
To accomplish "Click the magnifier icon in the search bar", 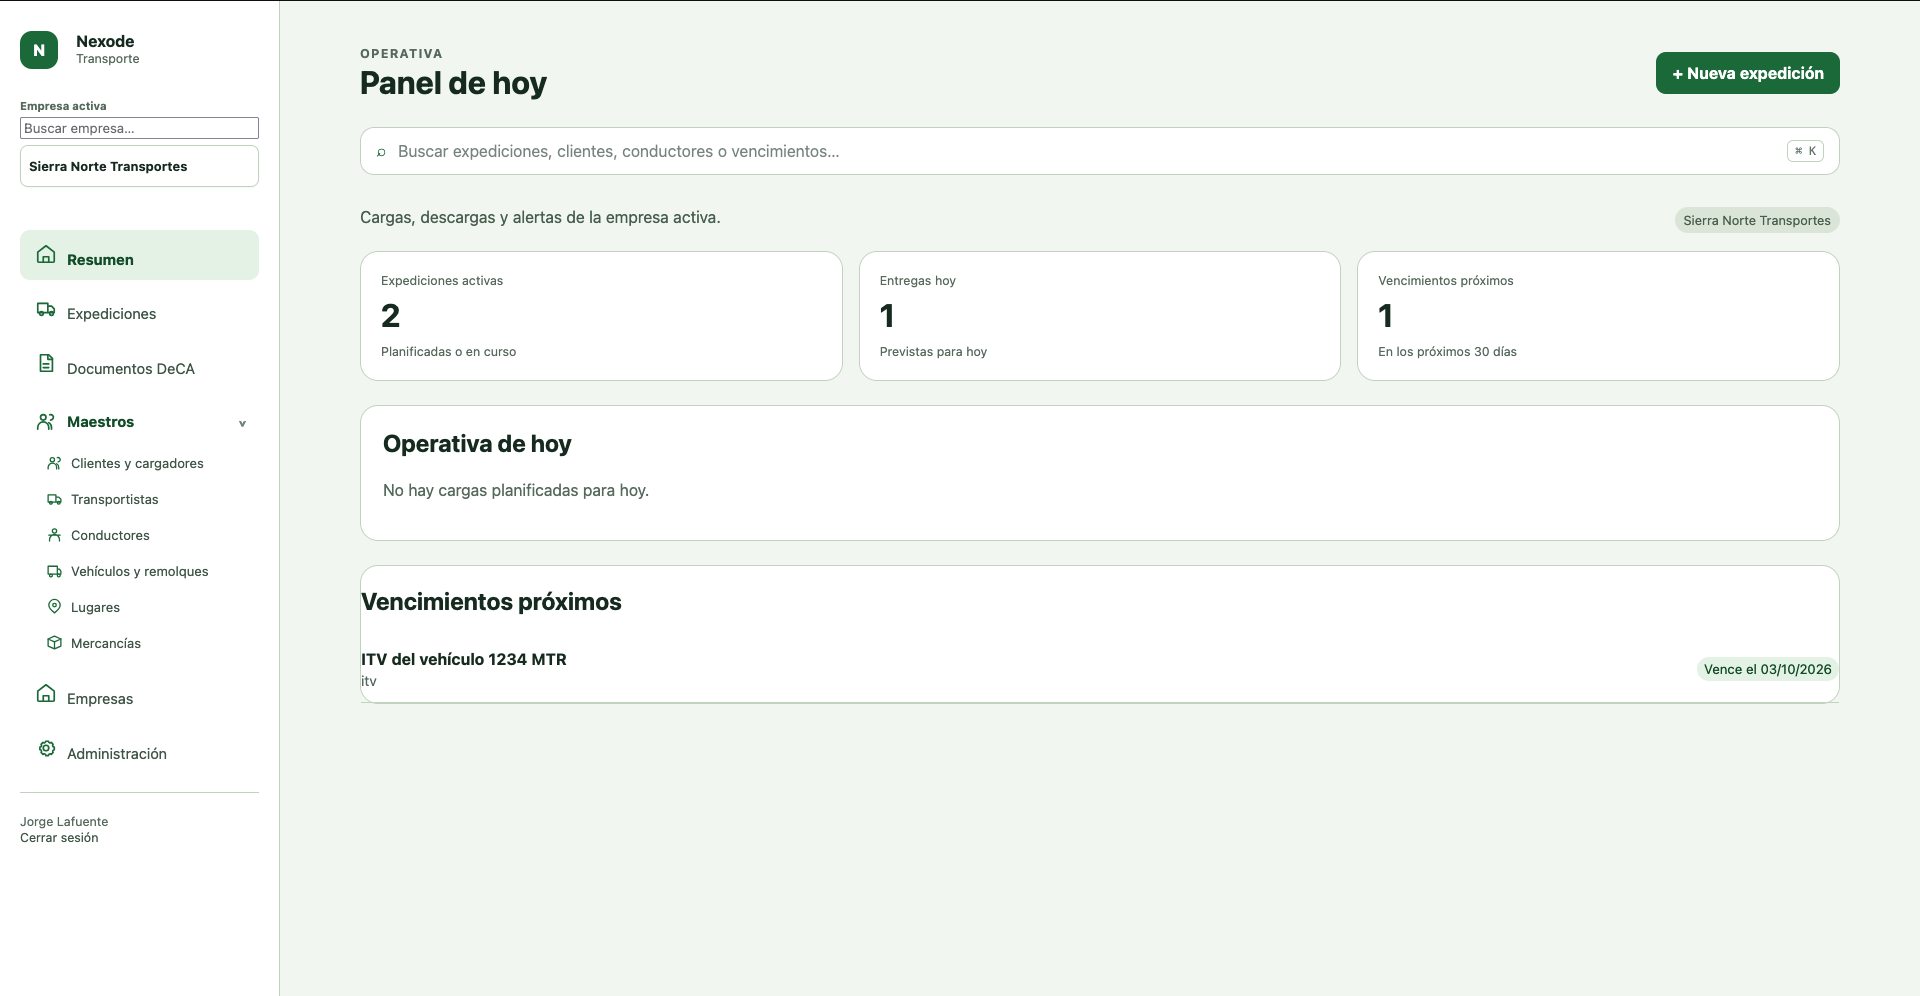I will pos(381,152).
